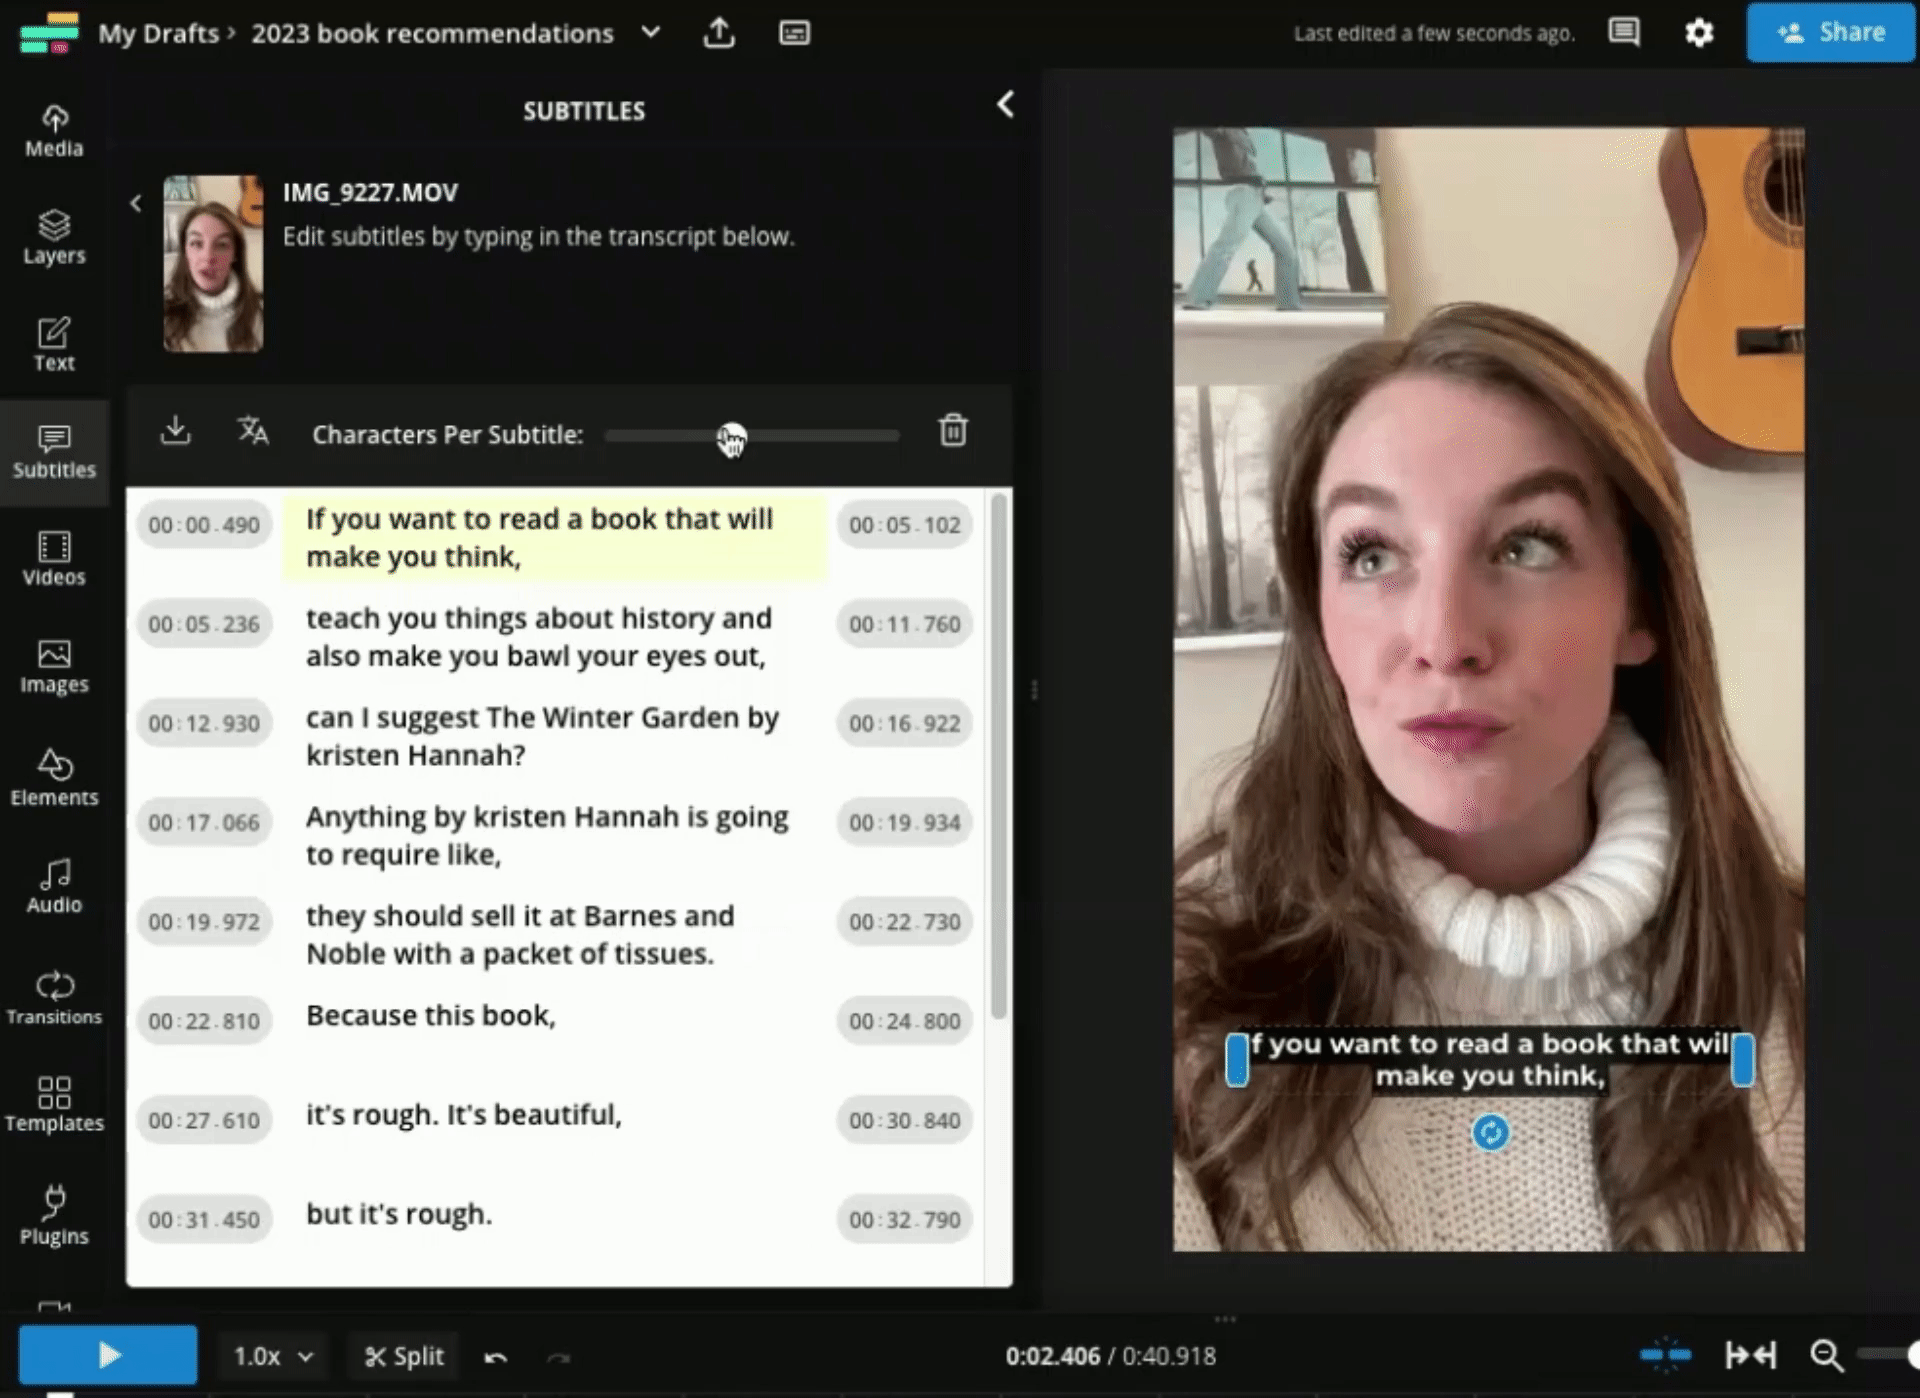Open the comments icon in top bar
The height and width of the screenshot is (1398, 1920).
(x=1623, y=33)
